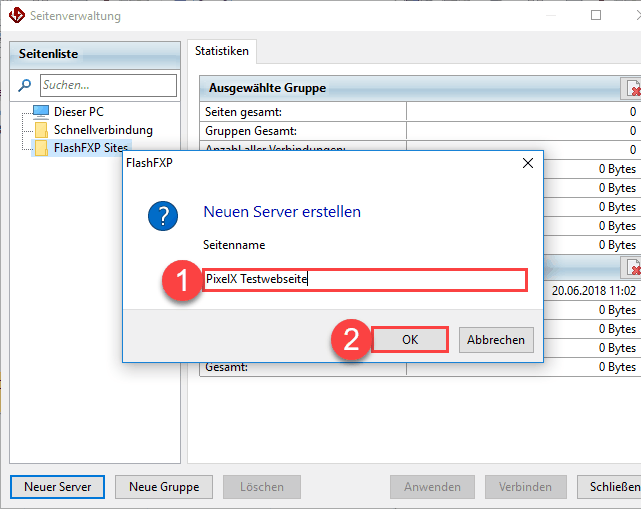Click the Schnellverbindung folder icon
Screen dimensions: 641x509
[x=41, y=130]
